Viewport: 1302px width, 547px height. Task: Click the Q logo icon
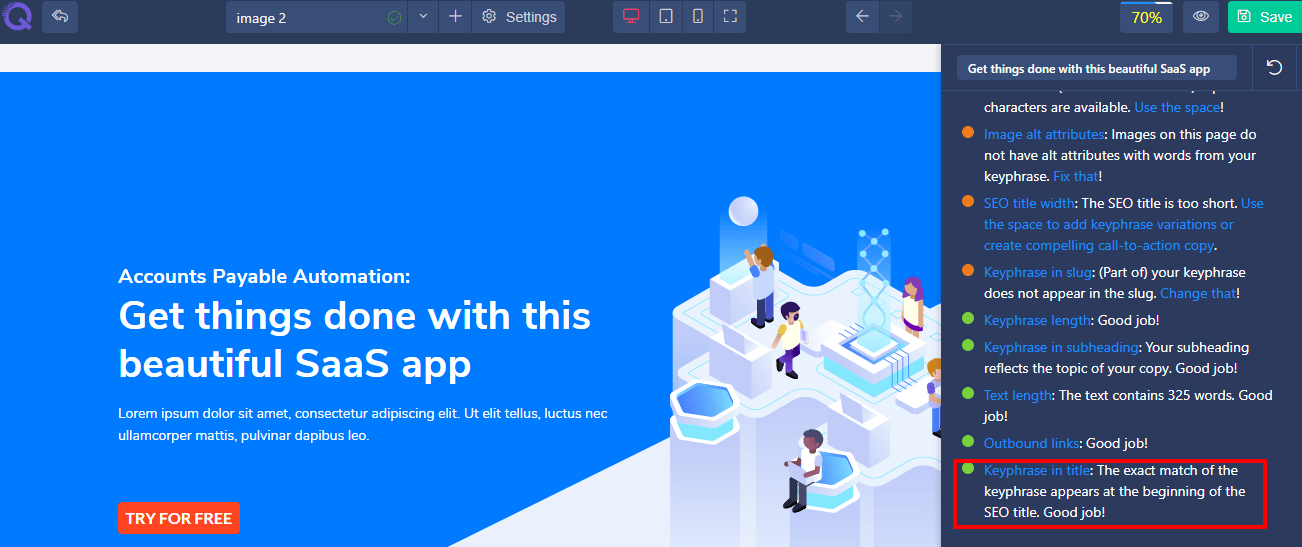(16, 17)
